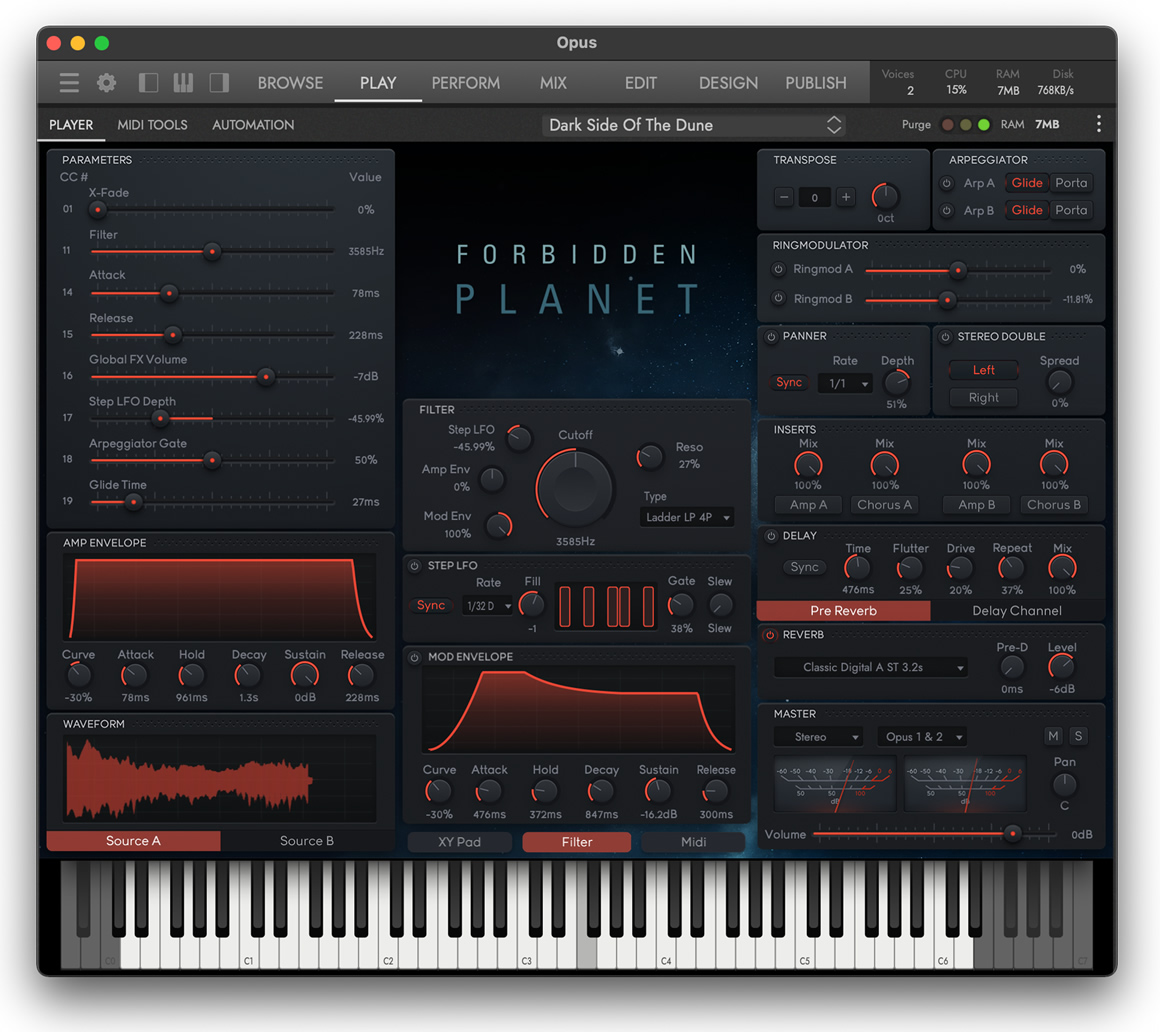The height and width of the screenshot is (1032, 1160).
Task: Click the Panner Depth knob
Action: 897,382
